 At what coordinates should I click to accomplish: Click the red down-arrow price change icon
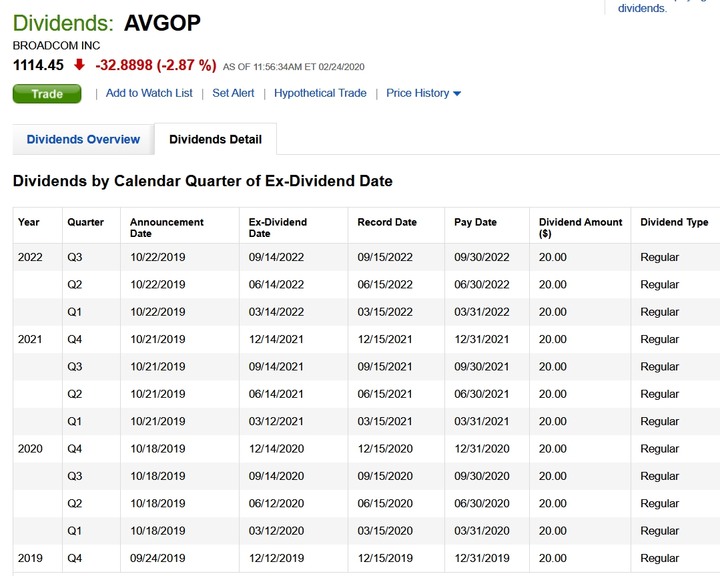point(79,64)
